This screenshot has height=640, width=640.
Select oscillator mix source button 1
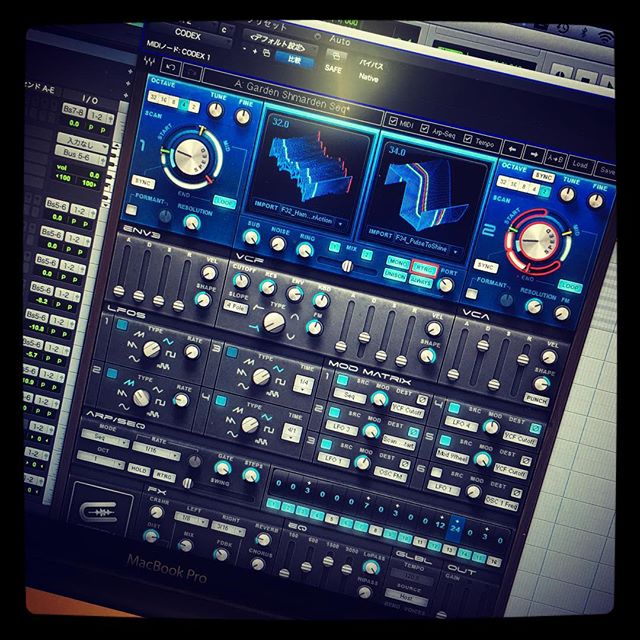tap(334, 247)
